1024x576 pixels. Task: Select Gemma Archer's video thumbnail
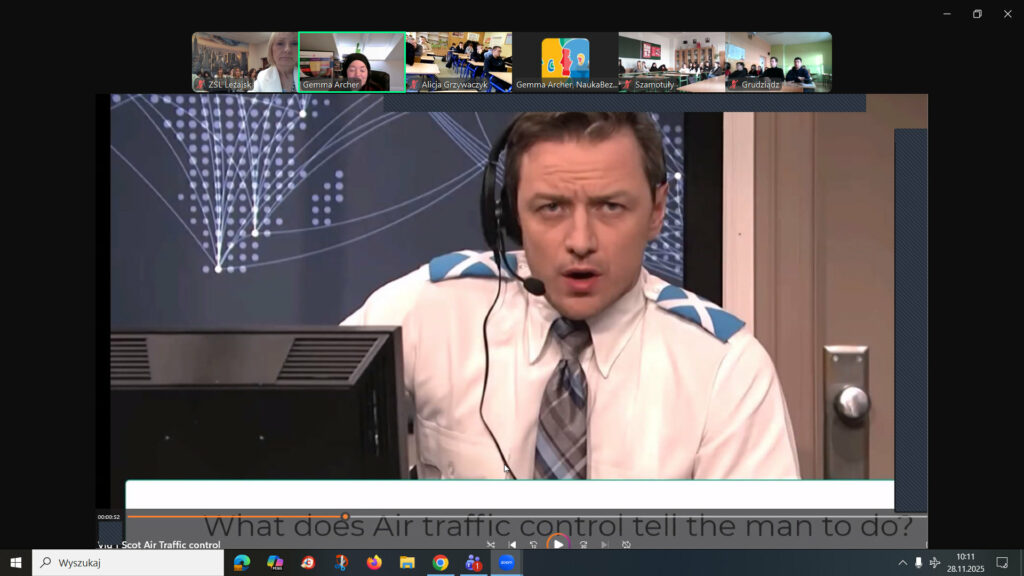(x=351, y=62)
